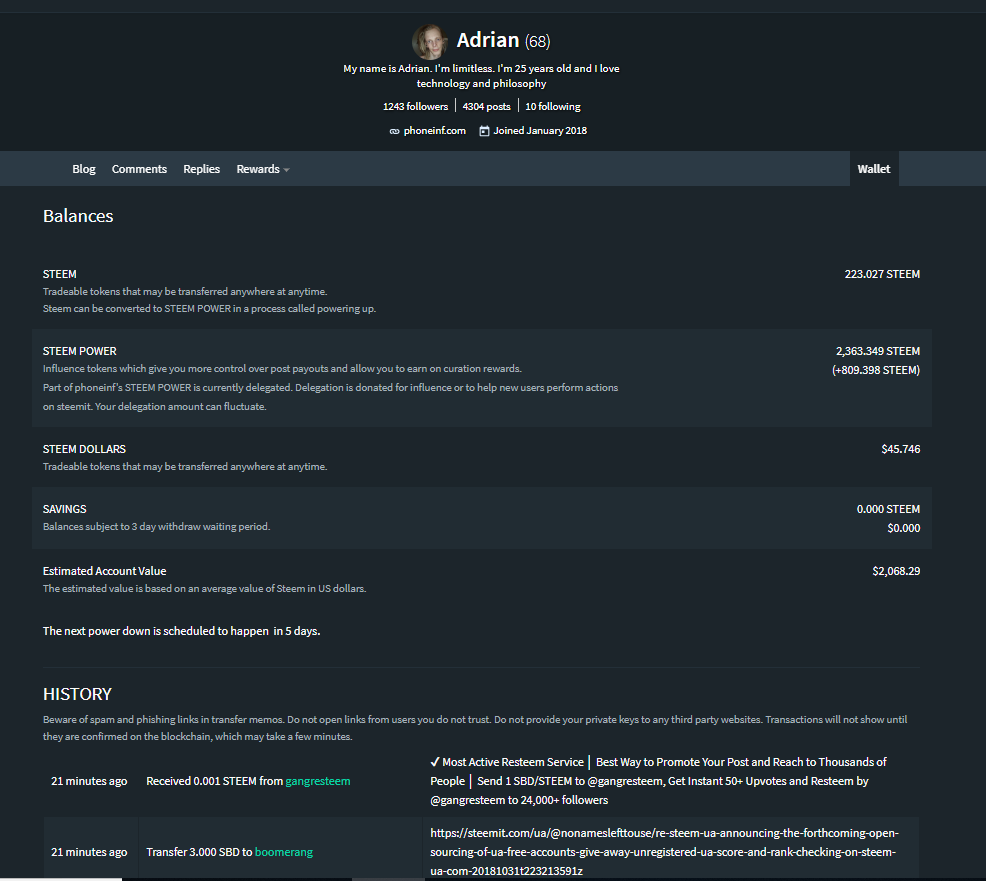Click the $45.746 Steem Dollars balance
Image resolution: width=986 pixels, height=881 pixels.
tap(900, 449)
